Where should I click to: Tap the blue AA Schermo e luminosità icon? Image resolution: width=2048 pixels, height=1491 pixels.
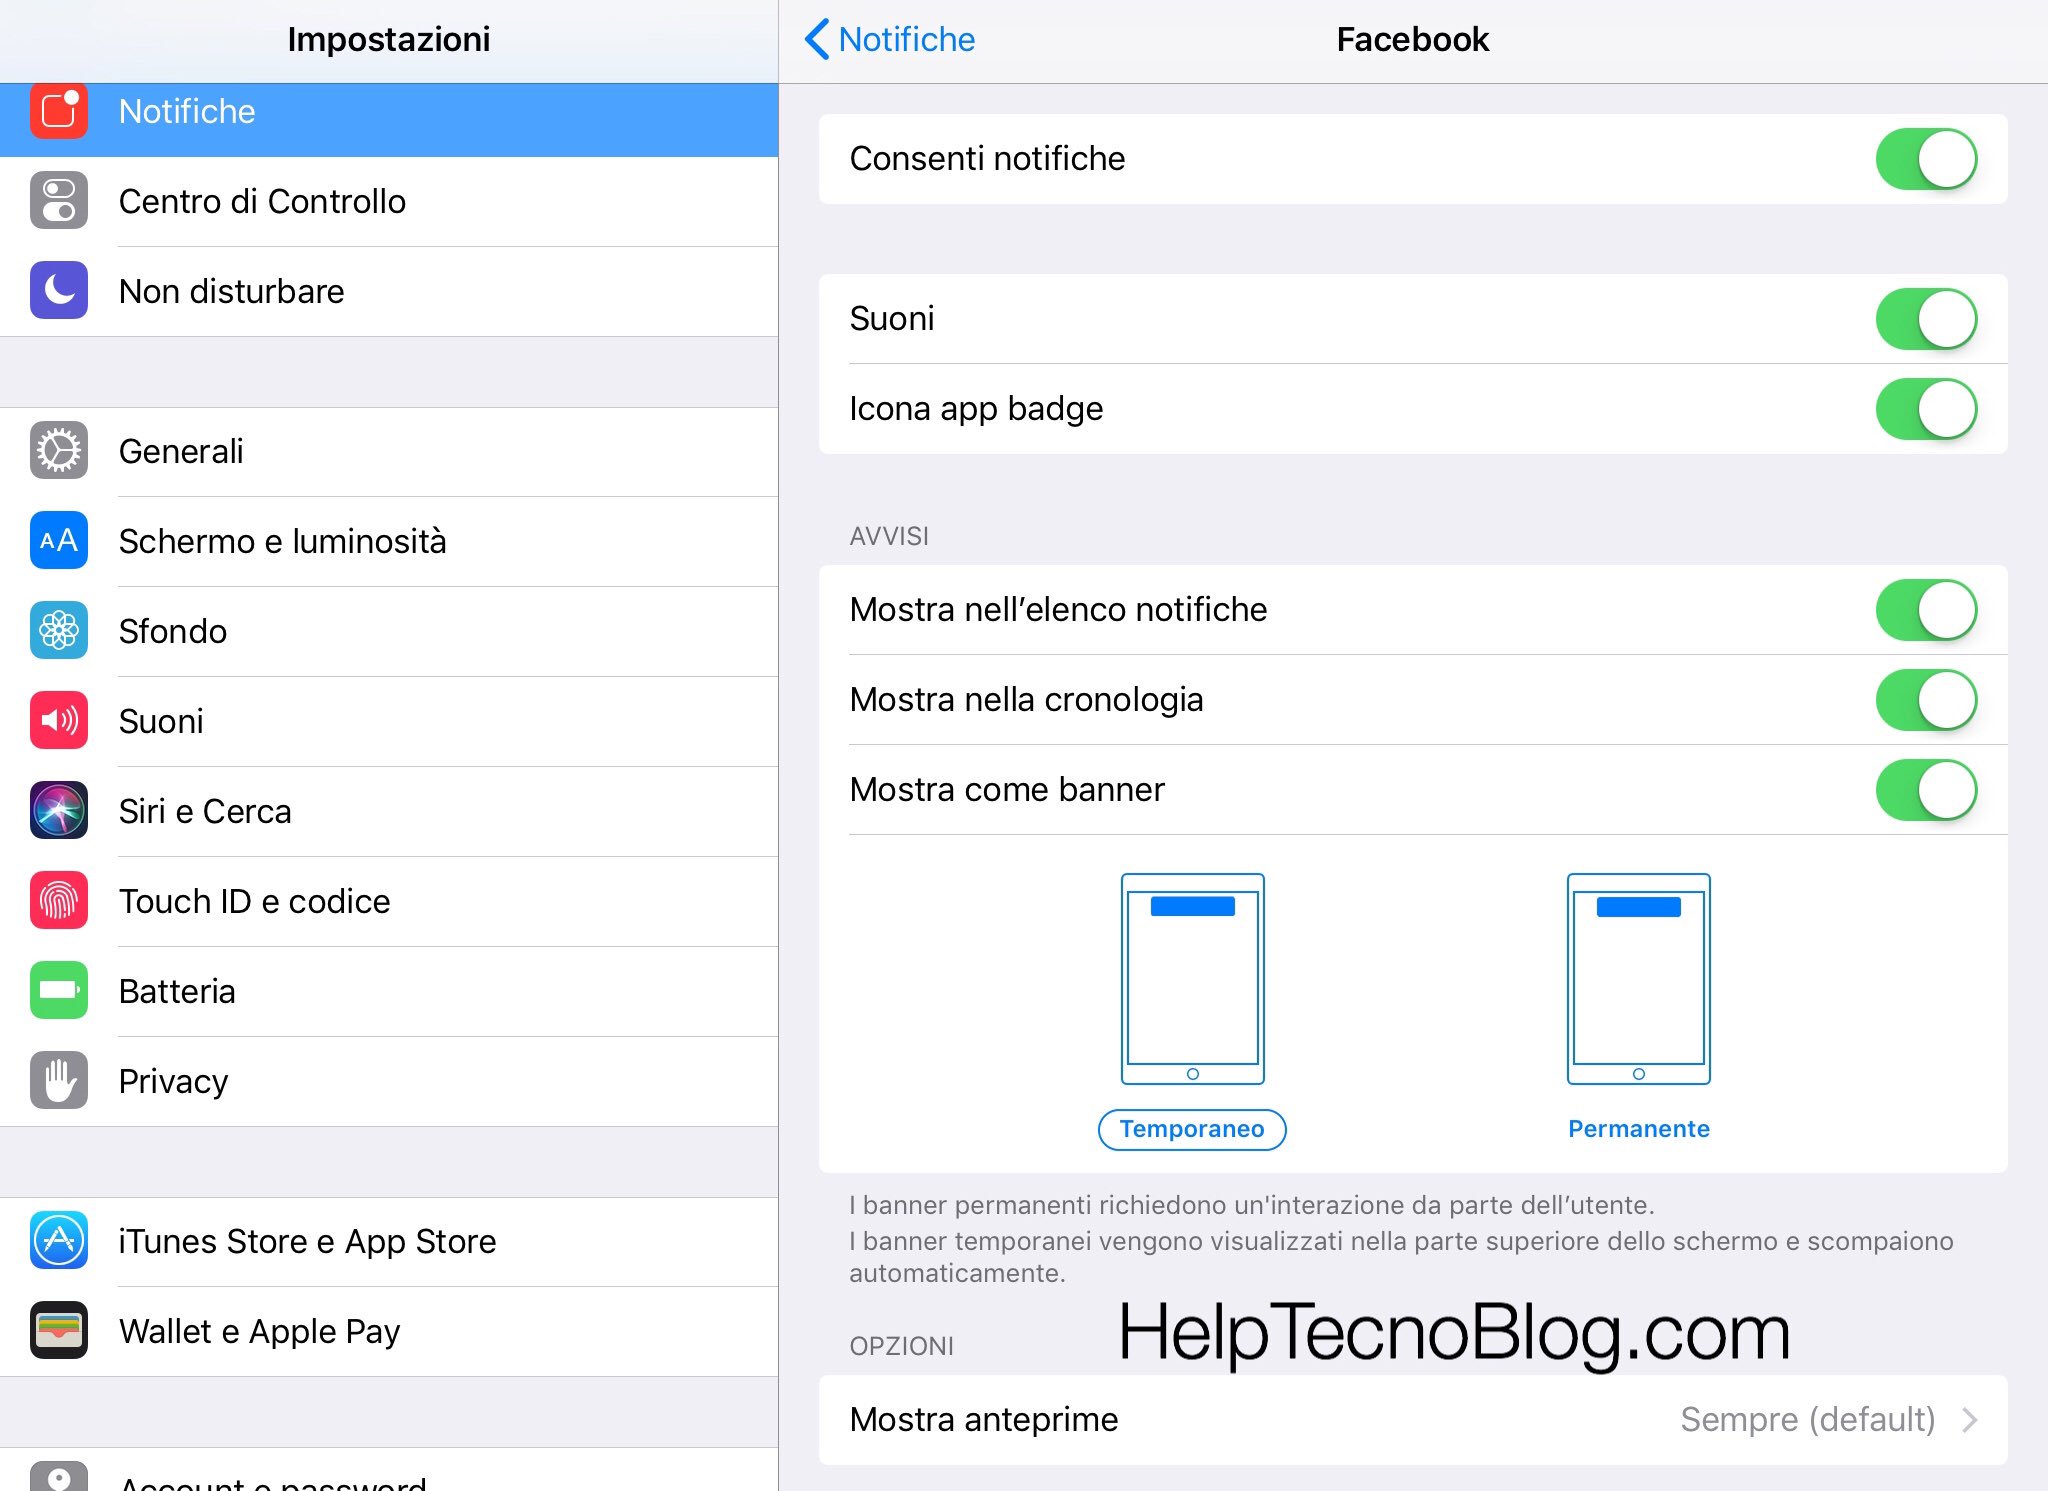coord(59,541)
